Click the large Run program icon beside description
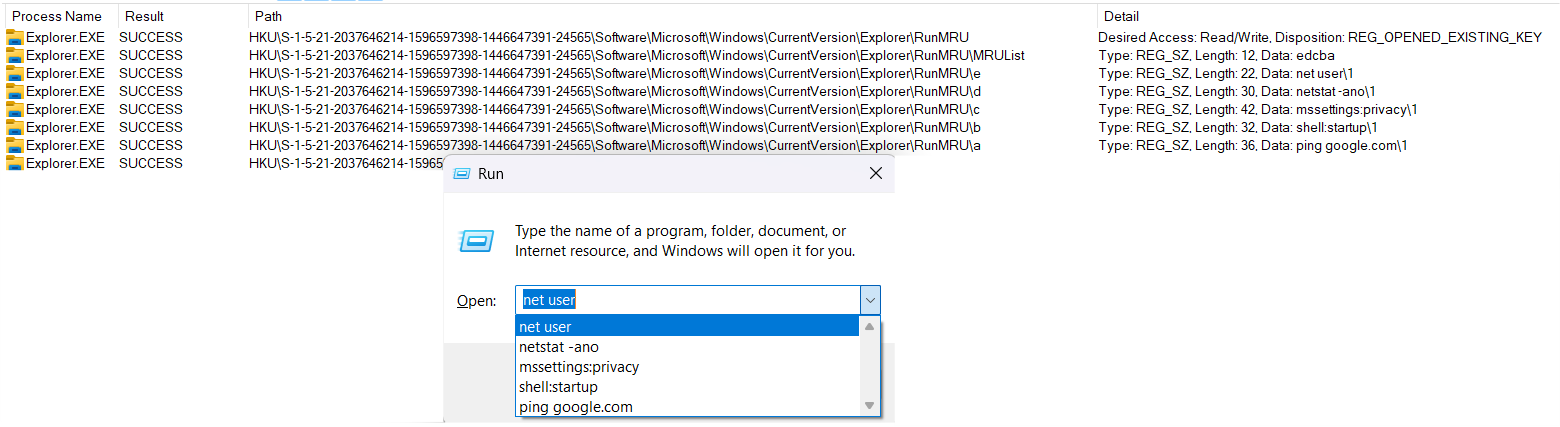 [475, 241]
